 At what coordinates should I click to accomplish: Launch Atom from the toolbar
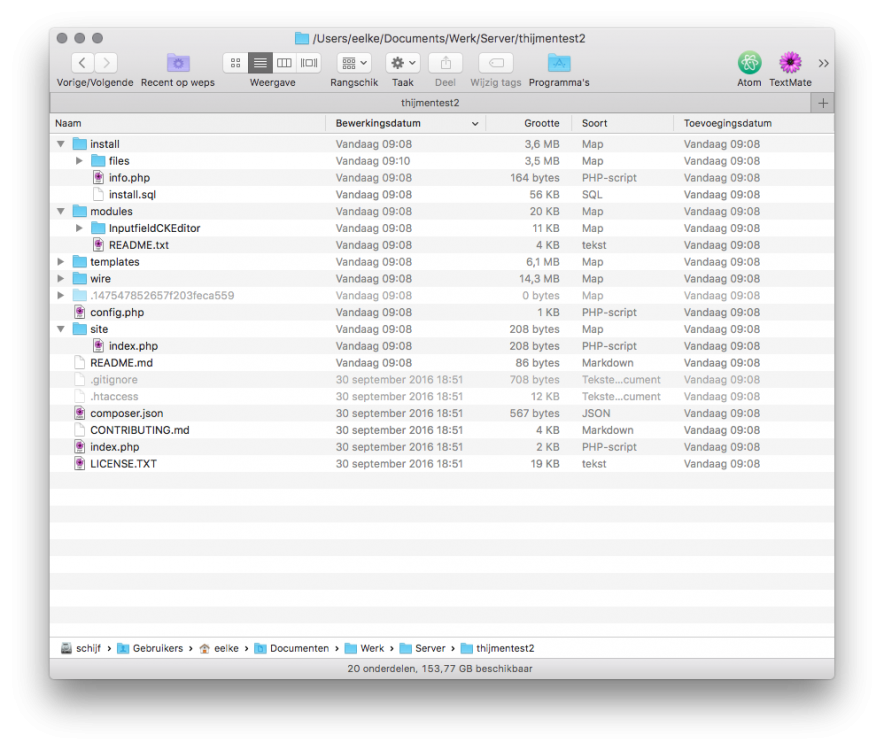click(749, 63)
